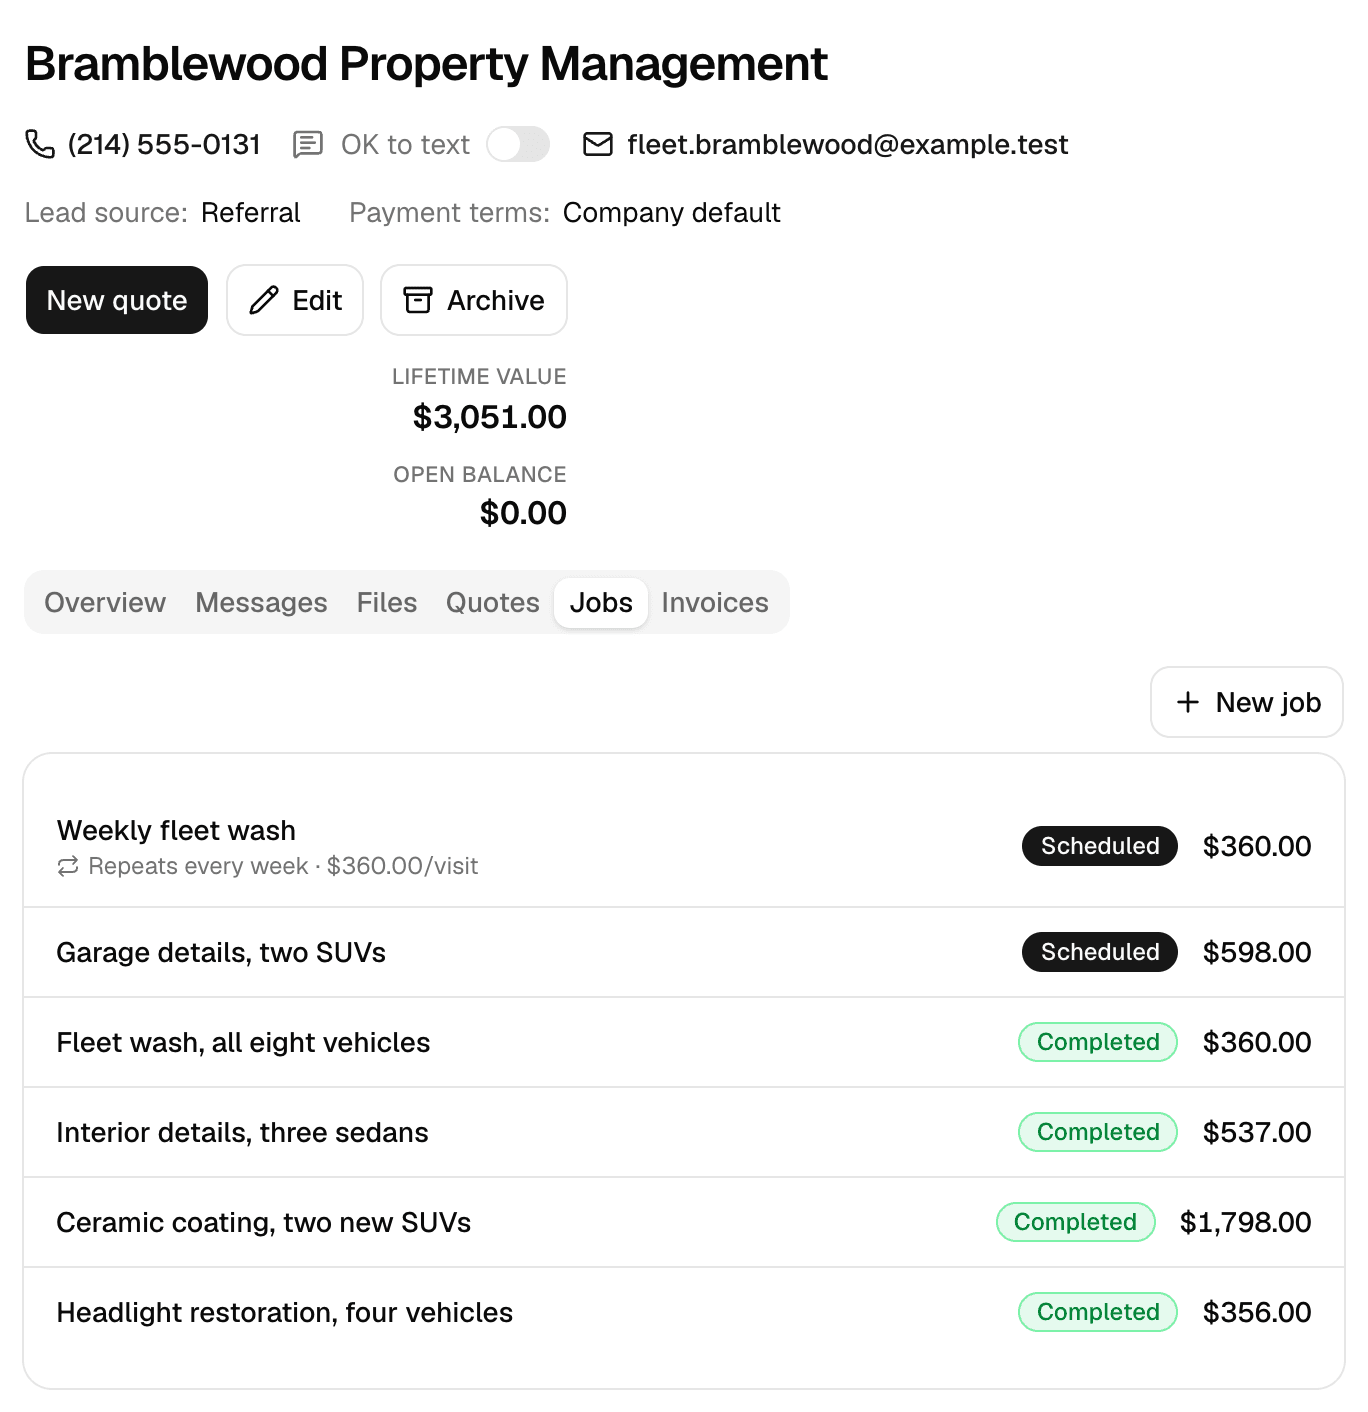Click the plus icon on New job
This screenshot has width=1368, height=1412.
coord(1188,702)
